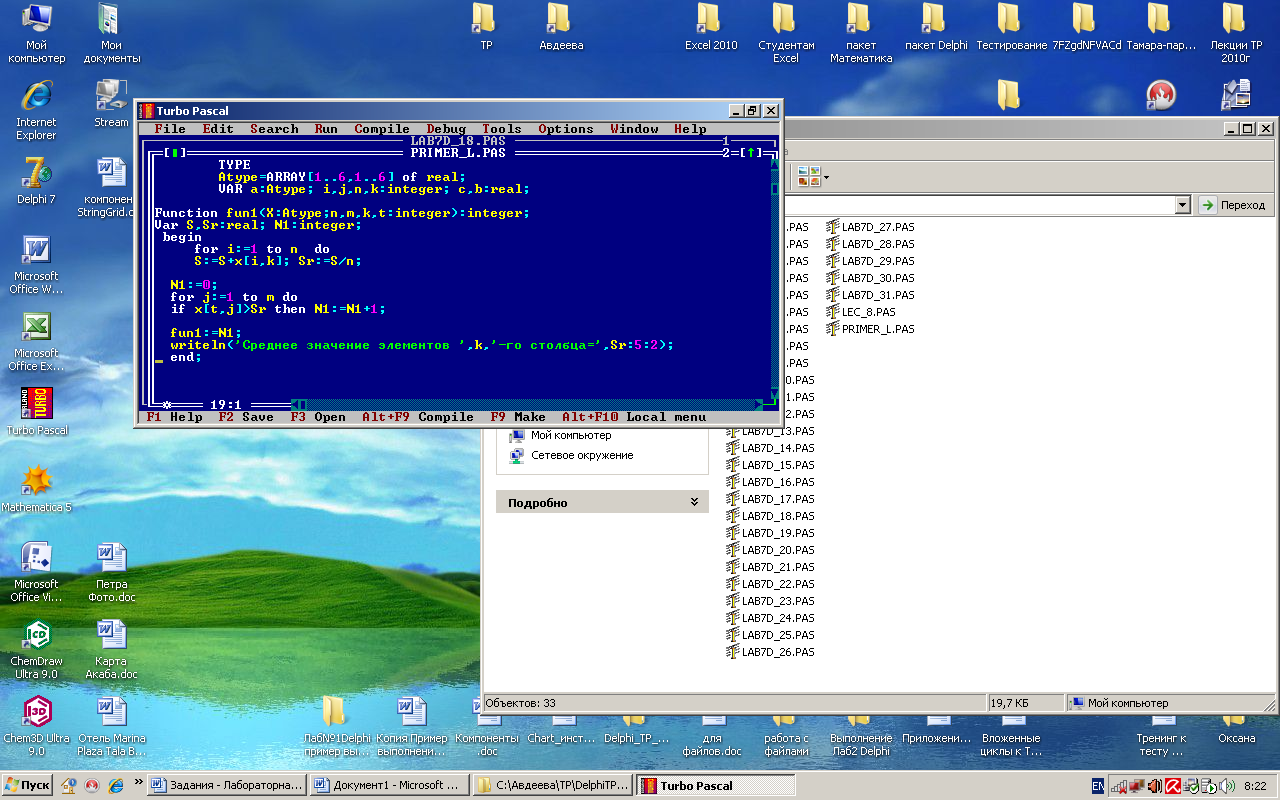
Task: Select the Авдеева desktop folder
Action: [x=560, y=27]
